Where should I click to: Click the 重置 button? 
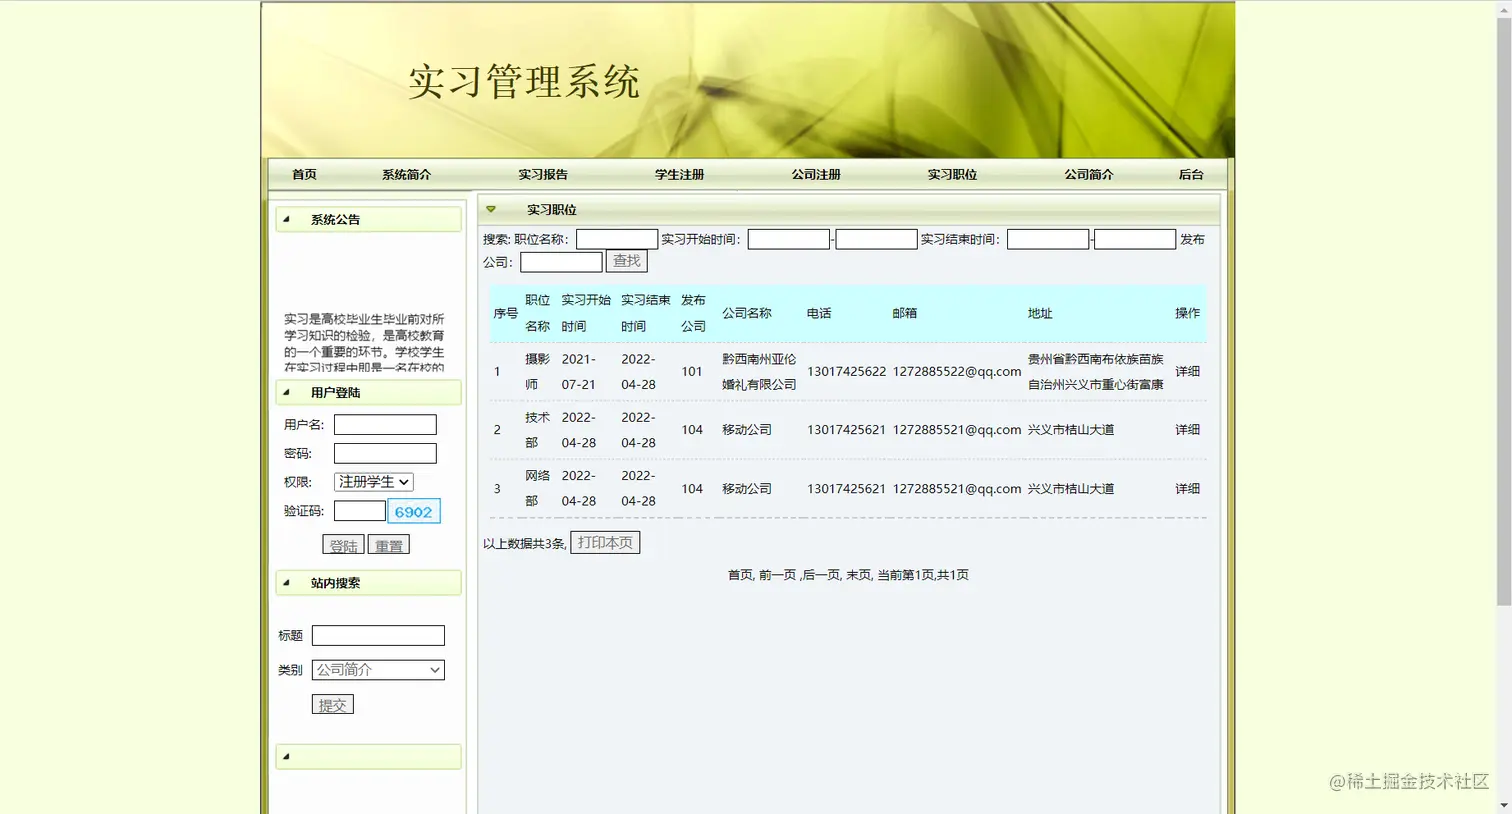click(389, 545)
